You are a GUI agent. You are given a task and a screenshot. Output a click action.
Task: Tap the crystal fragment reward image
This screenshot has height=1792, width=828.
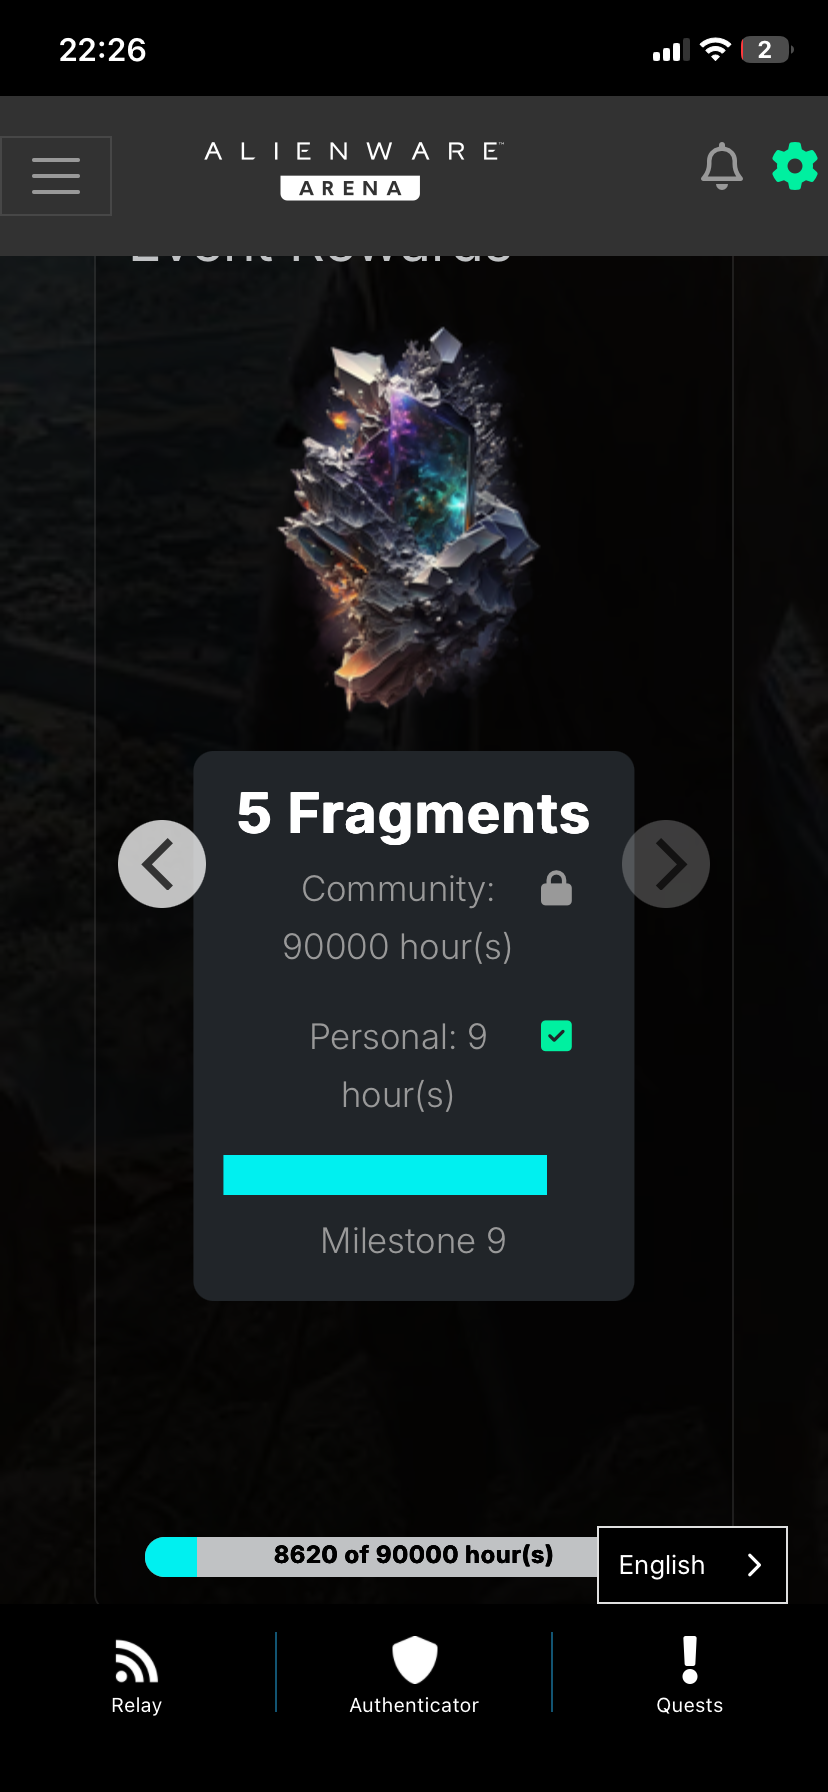[x=410, y=517]
